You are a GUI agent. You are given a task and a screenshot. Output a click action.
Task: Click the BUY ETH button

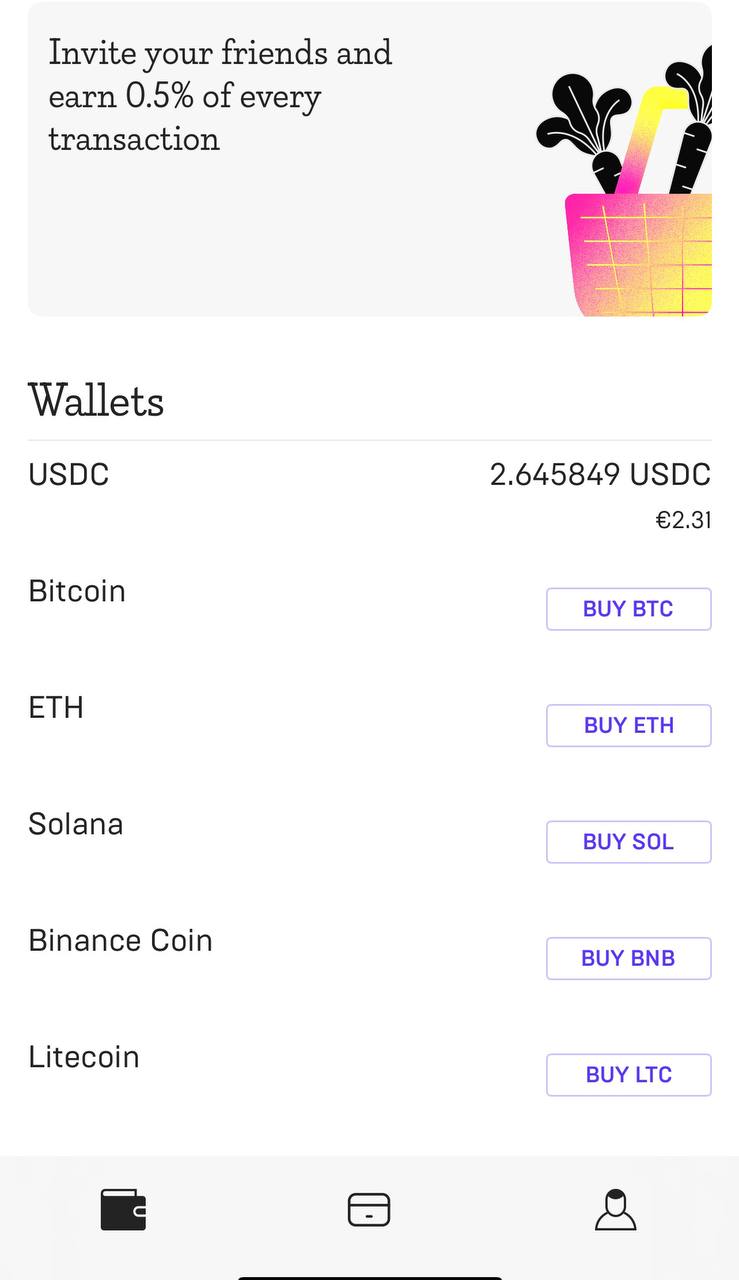tap(628, 725)
